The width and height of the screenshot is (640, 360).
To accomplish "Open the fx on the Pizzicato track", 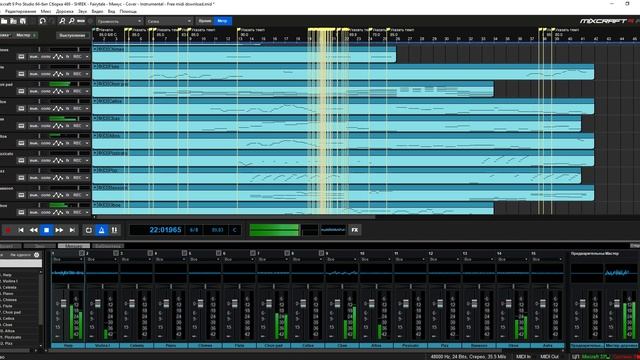I will click(68, 160).
